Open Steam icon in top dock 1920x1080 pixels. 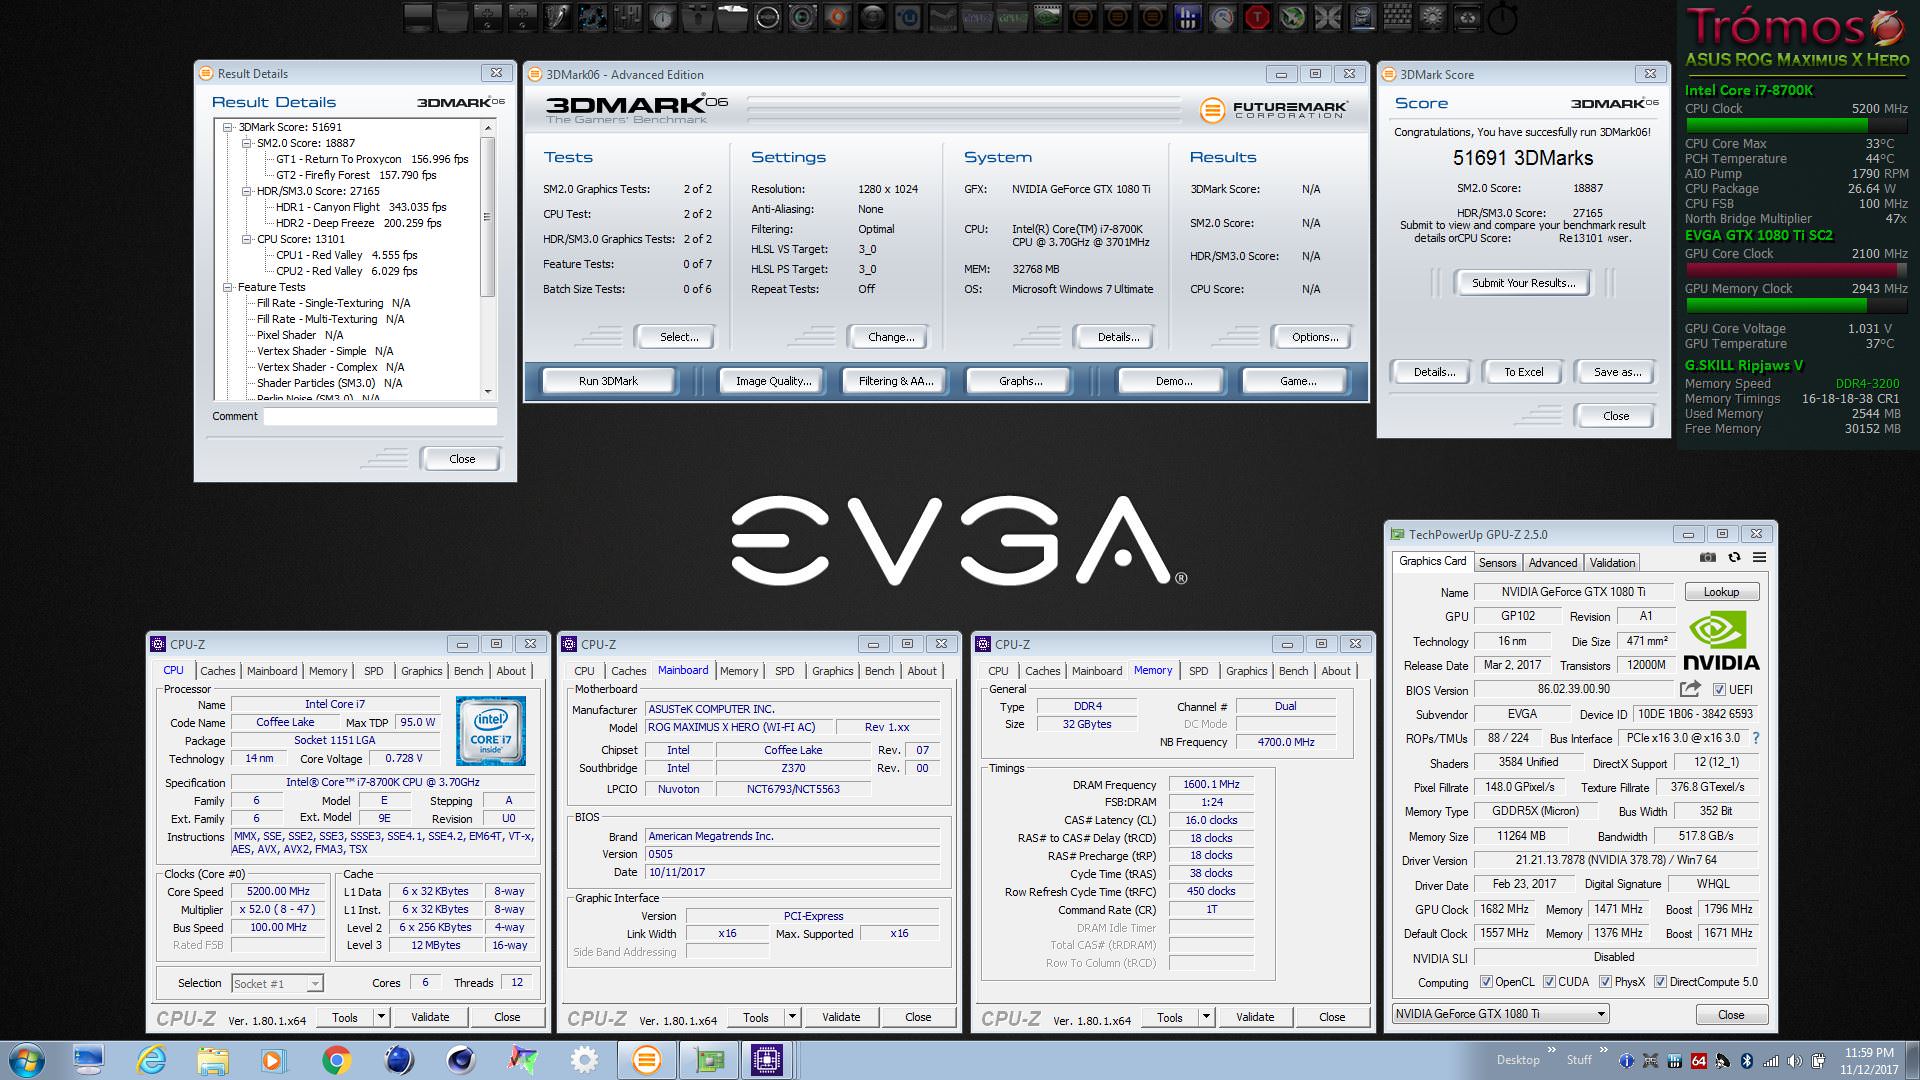coord(942,17)
